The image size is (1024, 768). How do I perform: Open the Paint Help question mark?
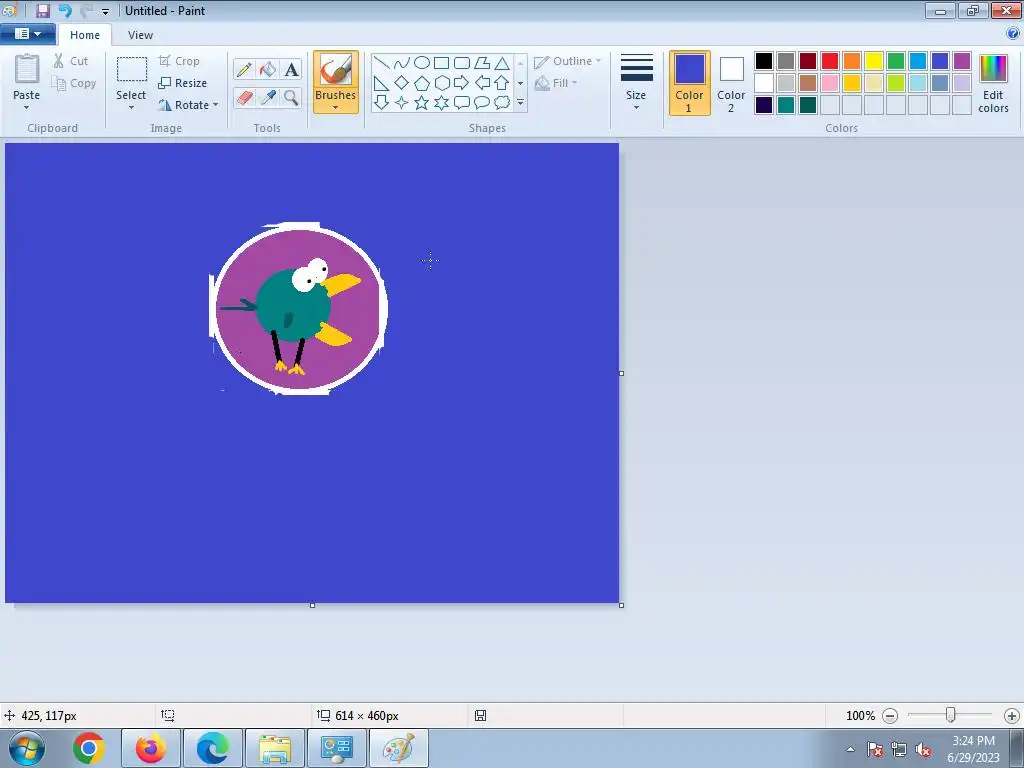coord(1013,33)
